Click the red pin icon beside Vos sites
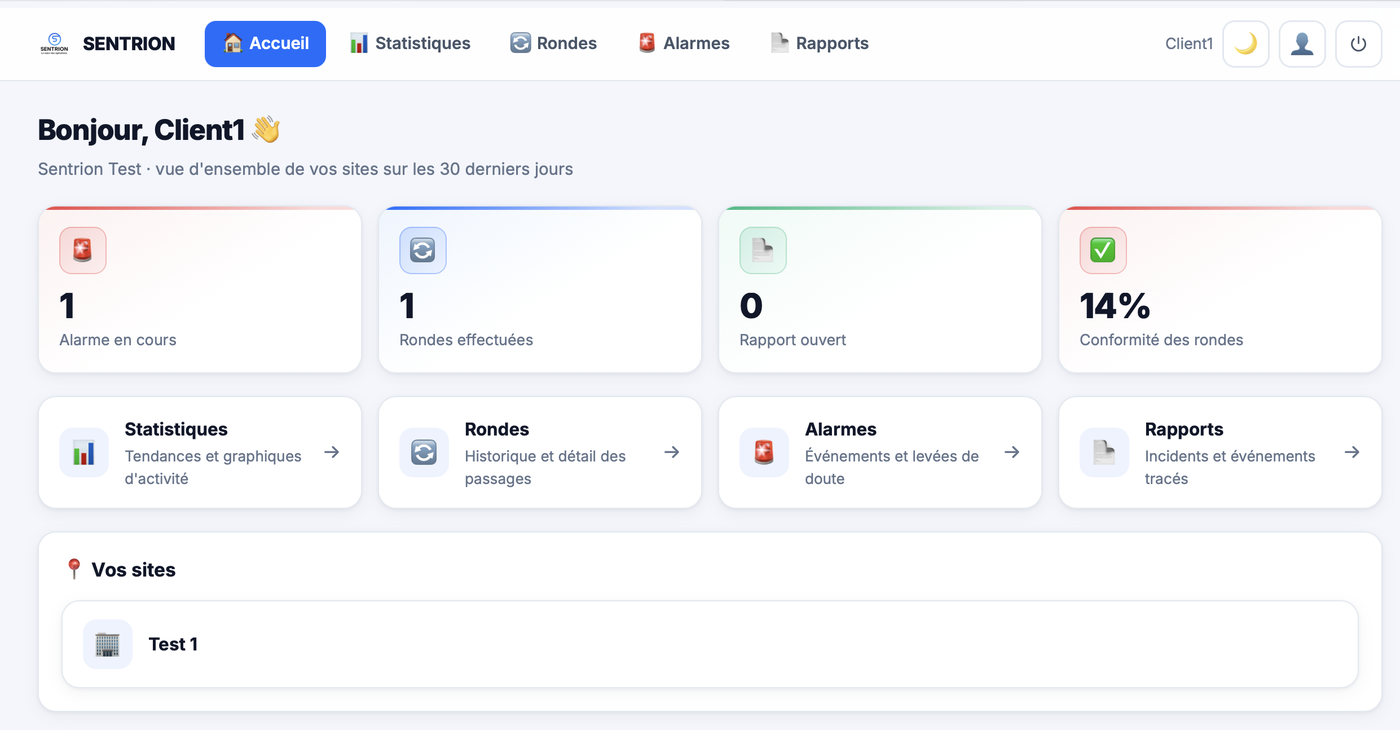The width and height of the screenshot is (1400, 730). (73, 569)
